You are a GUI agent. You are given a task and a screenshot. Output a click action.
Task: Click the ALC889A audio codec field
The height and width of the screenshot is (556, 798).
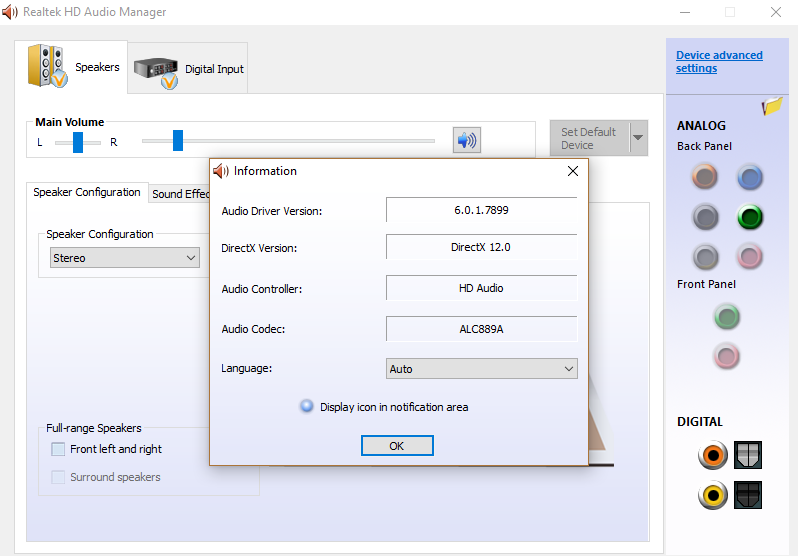click(481, 329)
